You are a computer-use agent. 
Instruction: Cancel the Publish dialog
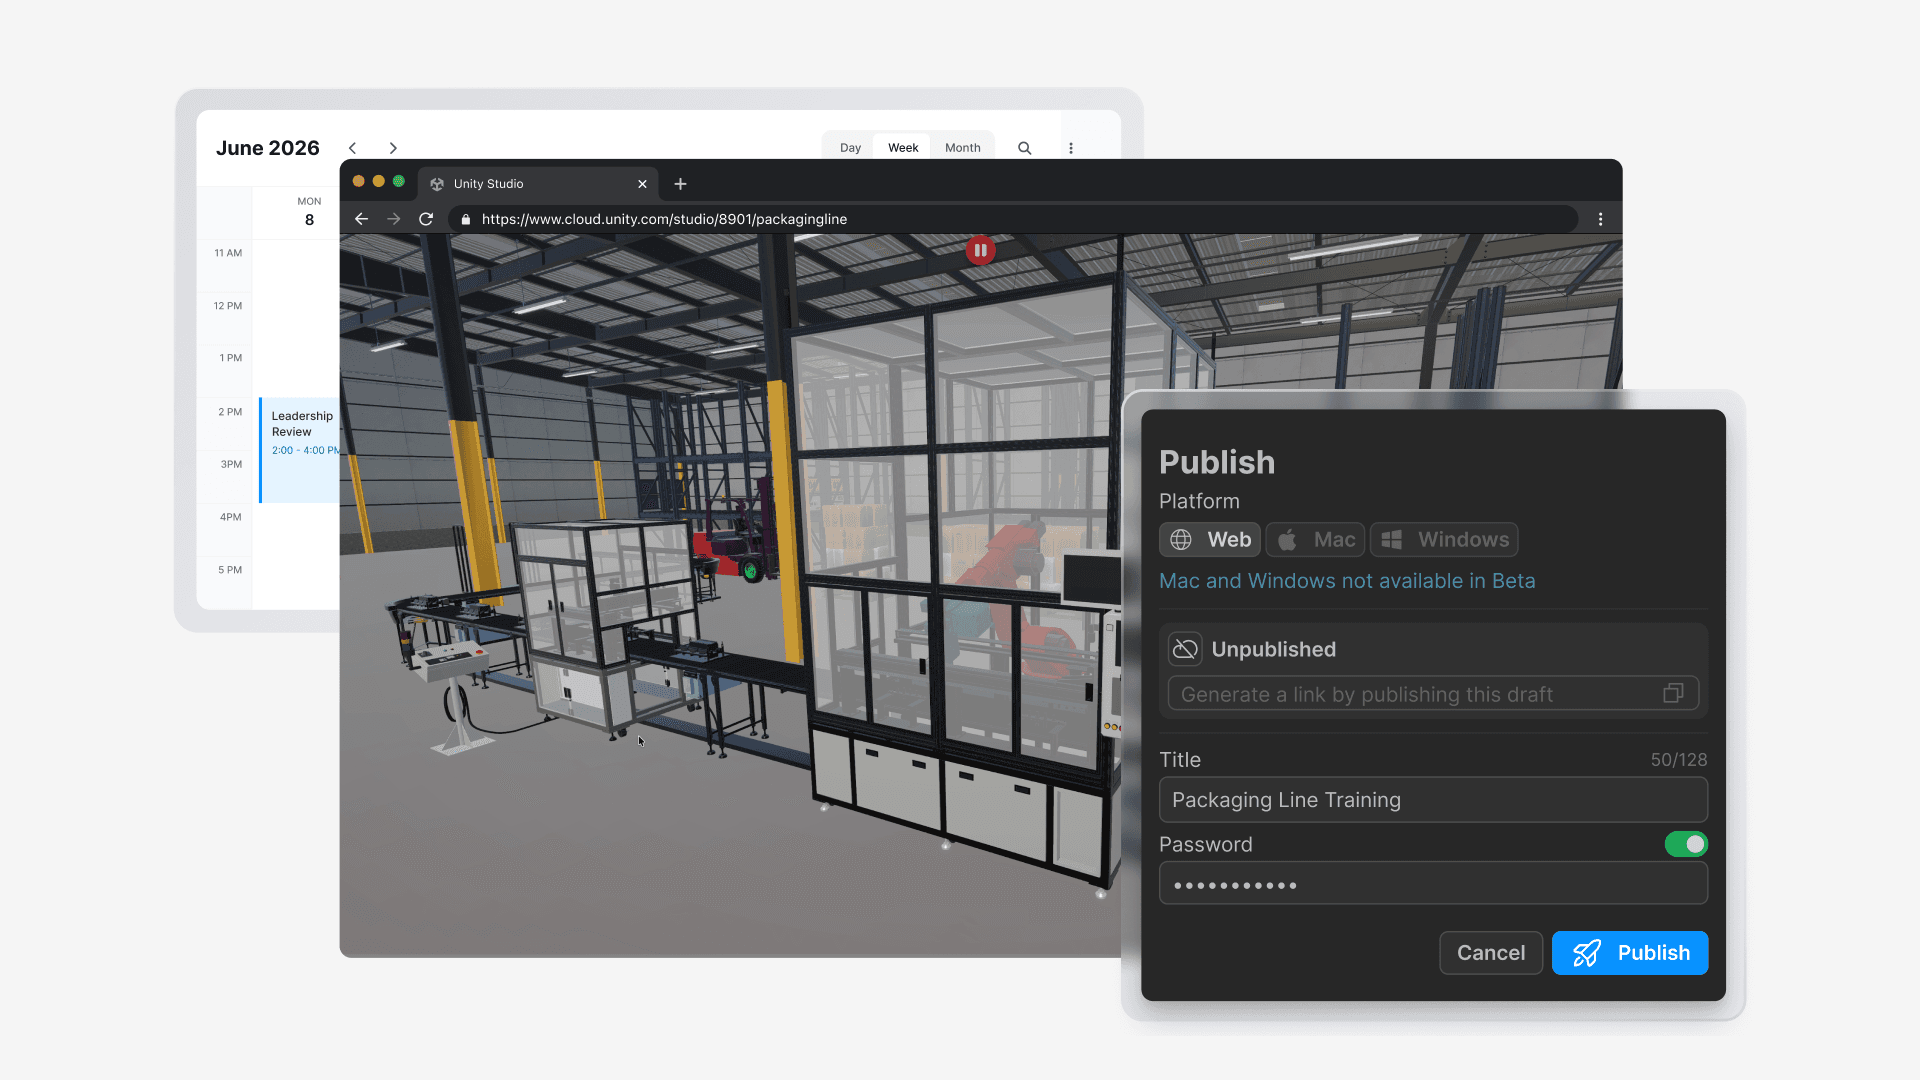point(1491,953)
